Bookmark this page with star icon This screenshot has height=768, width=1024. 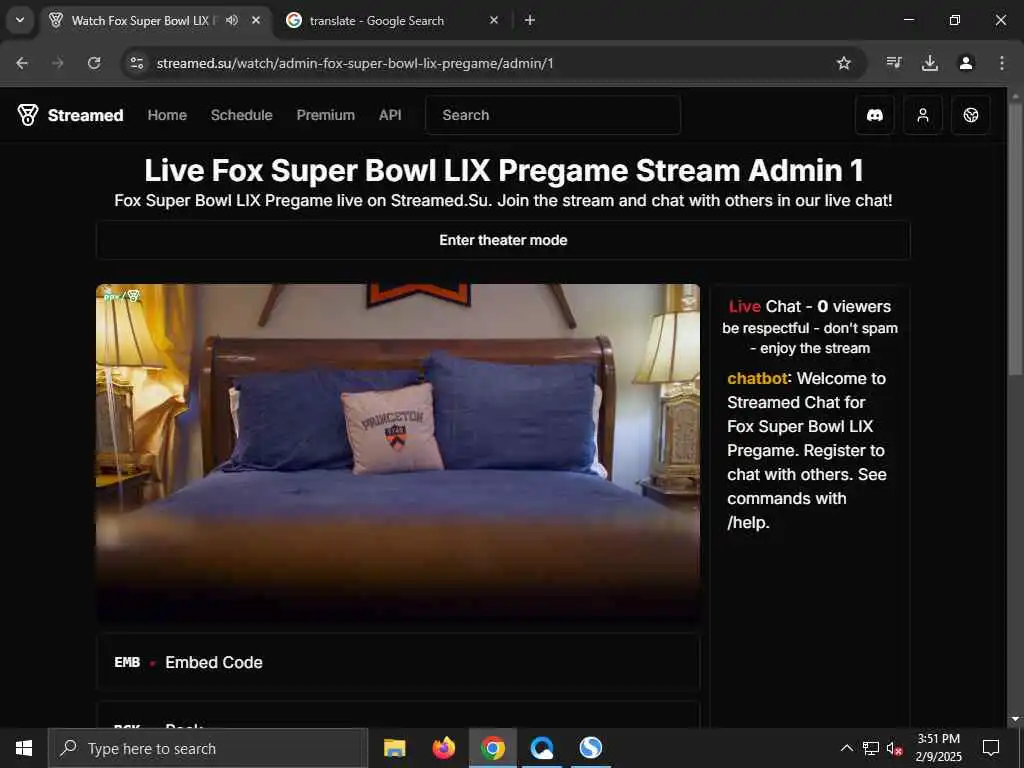point(844,63)
